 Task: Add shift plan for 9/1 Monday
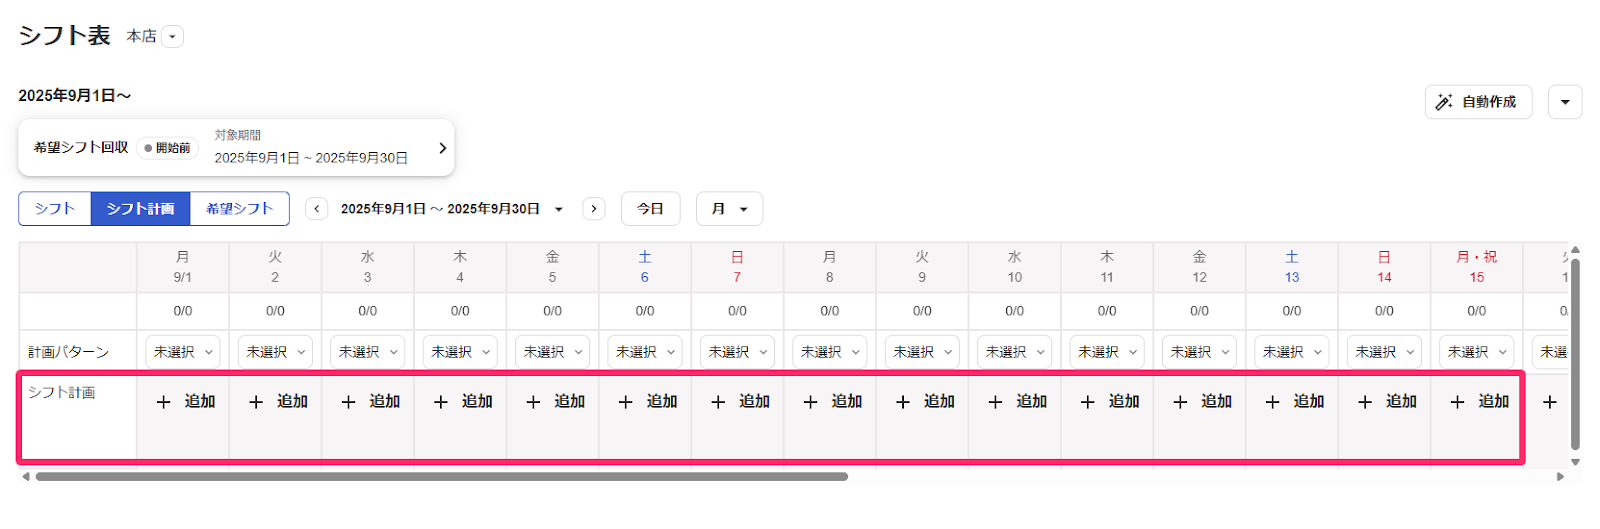pyautogui.click(x=185, y=402)
